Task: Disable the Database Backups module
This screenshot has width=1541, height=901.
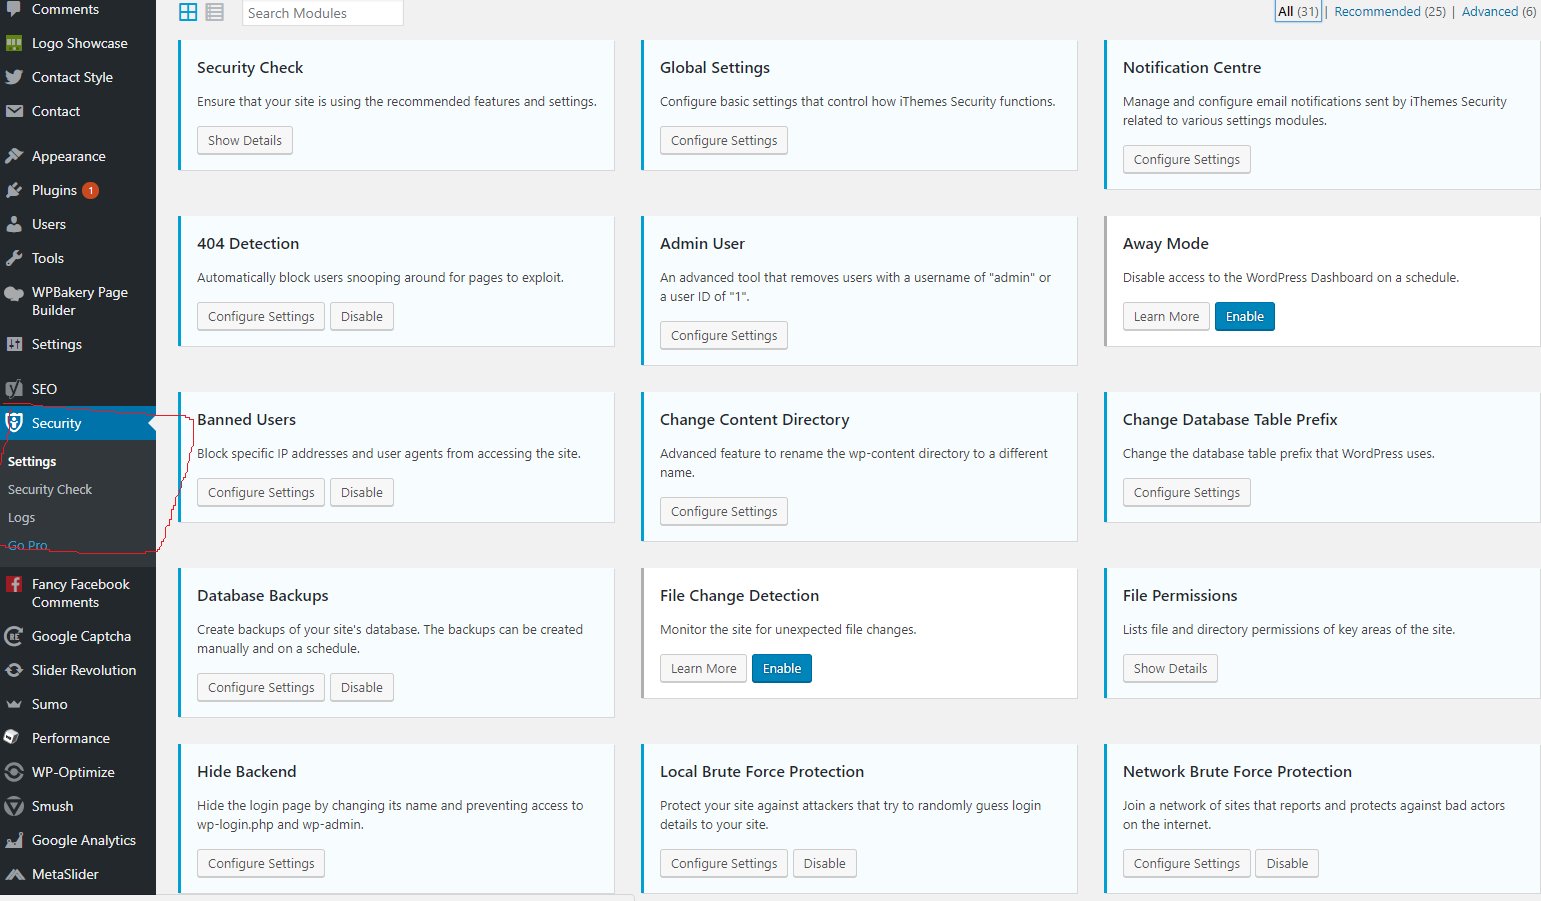Action: point(362,688)
